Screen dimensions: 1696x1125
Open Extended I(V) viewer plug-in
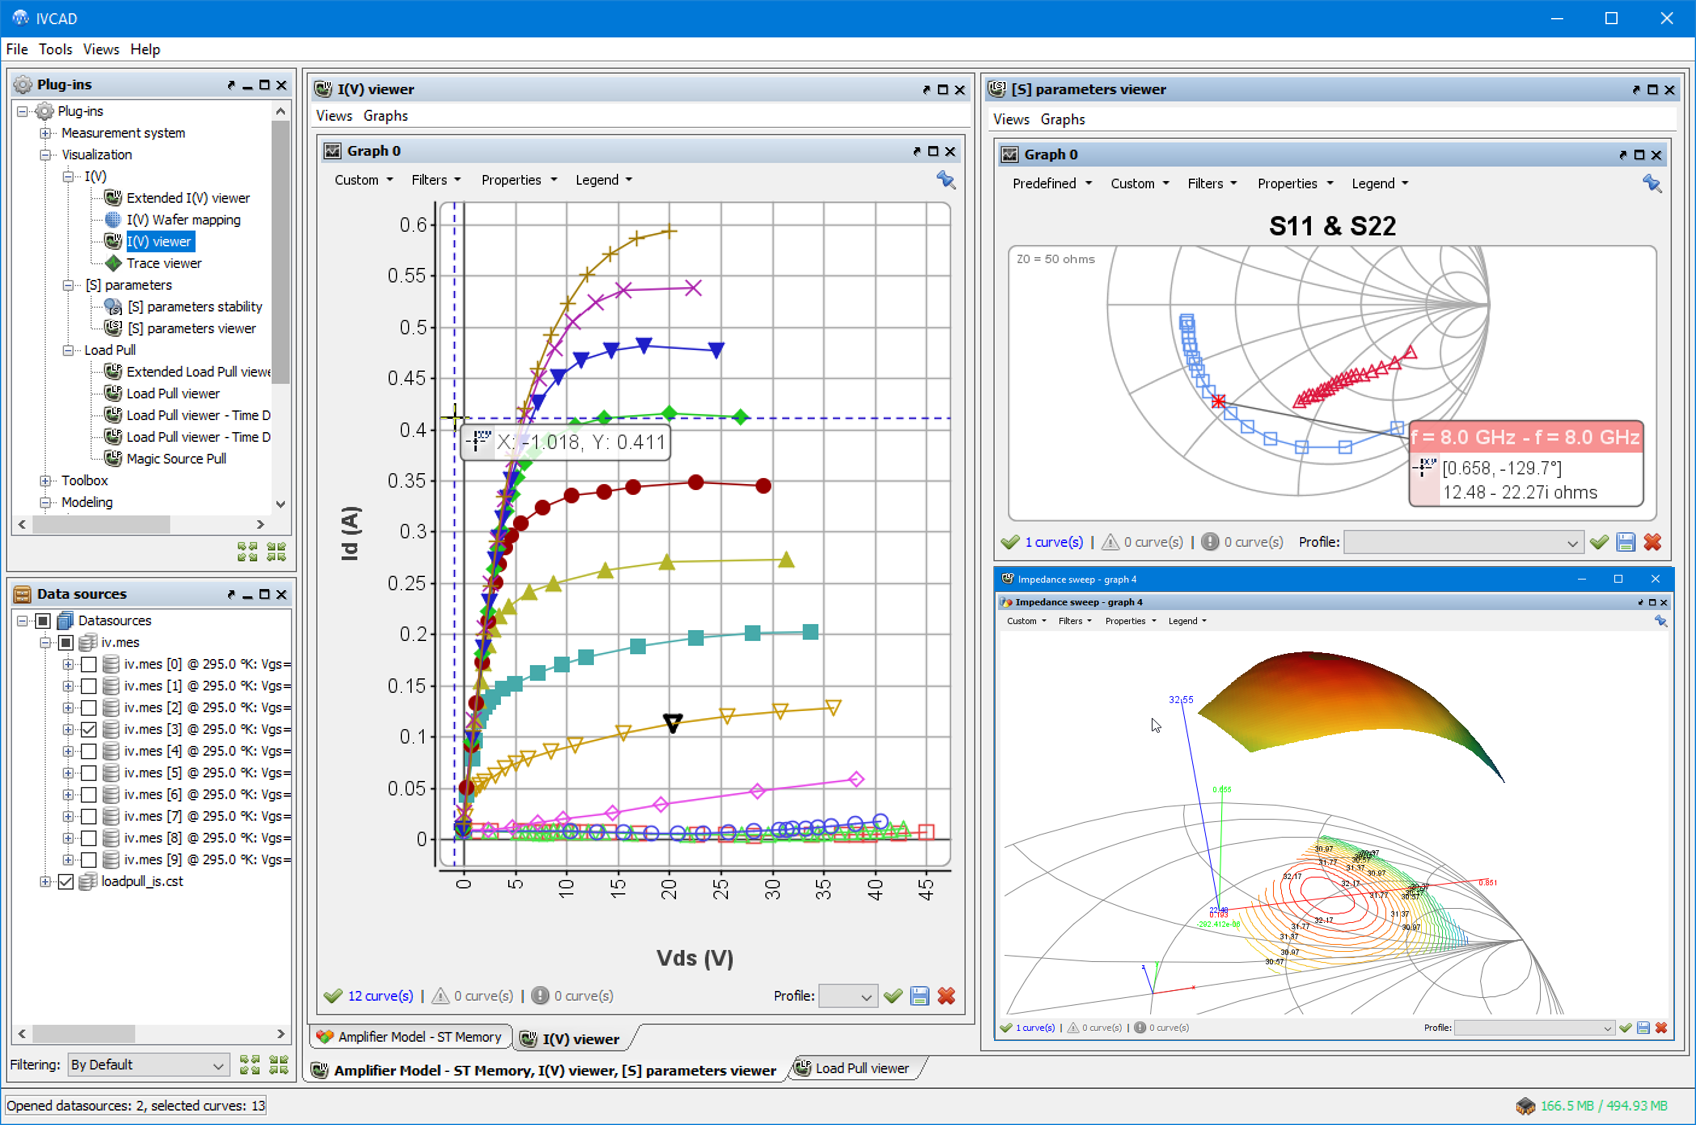(x=188, y=198)
